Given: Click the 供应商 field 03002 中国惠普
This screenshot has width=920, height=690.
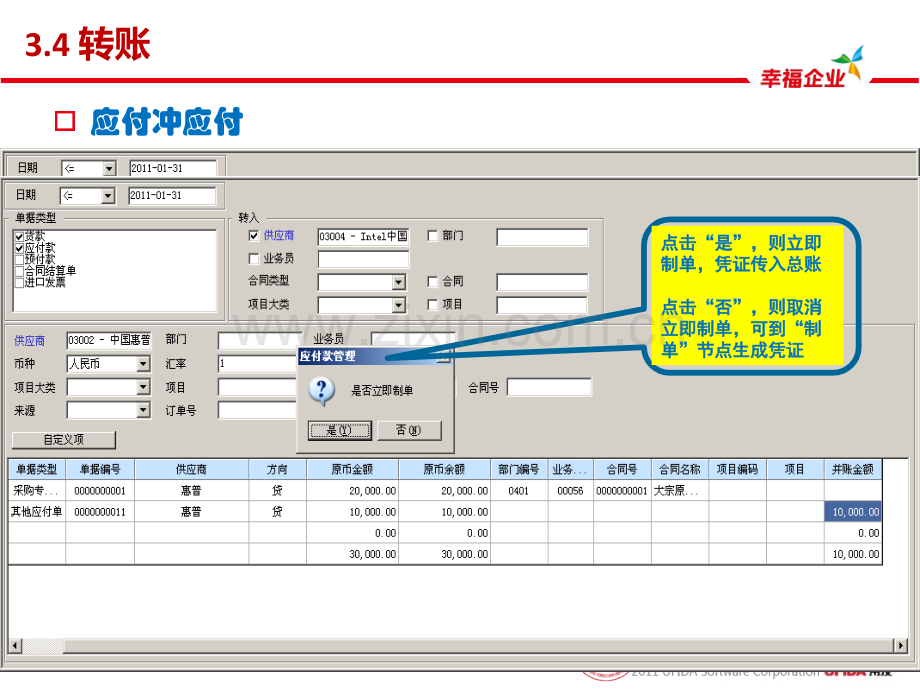Looking at the screenshot, I should (109, 340).
